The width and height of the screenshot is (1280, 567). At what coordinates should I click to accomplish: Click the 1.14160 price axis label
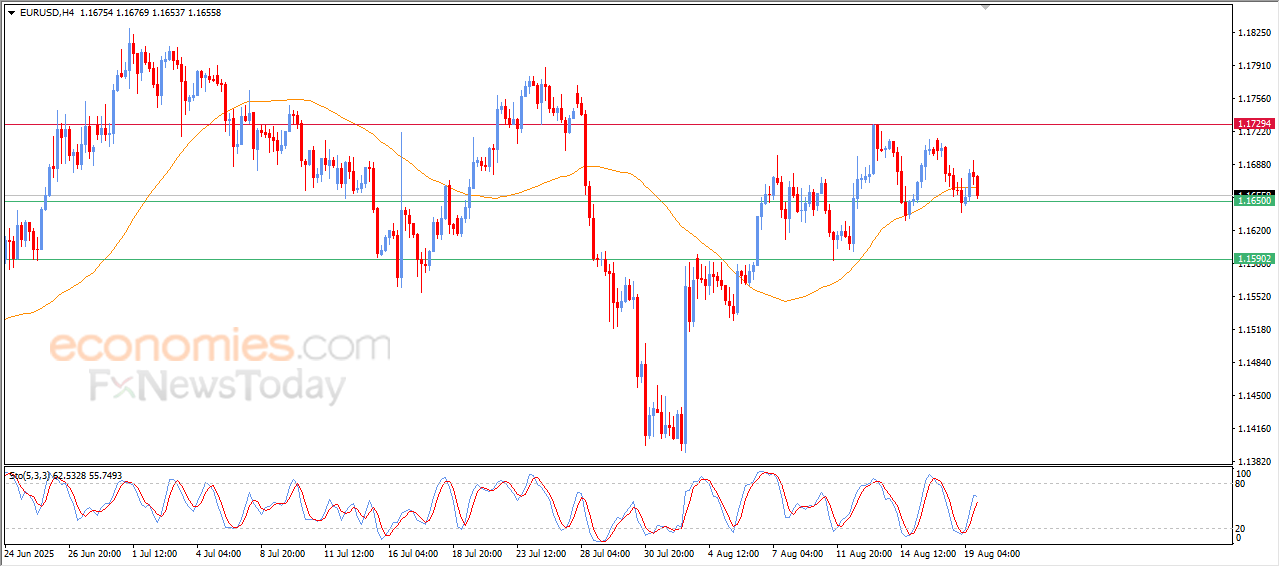[x=1254, y=429]
